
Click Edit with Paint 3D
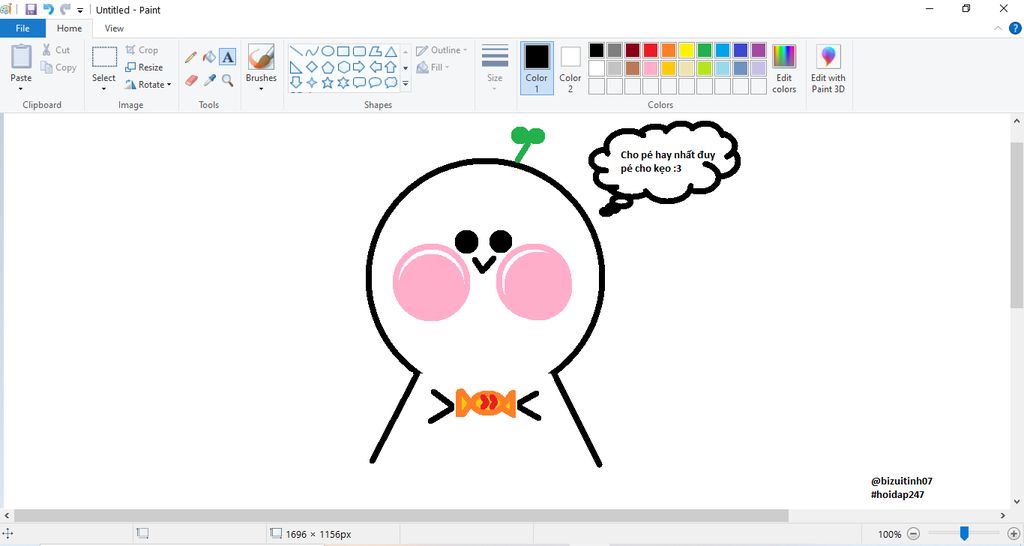[828, 68]
